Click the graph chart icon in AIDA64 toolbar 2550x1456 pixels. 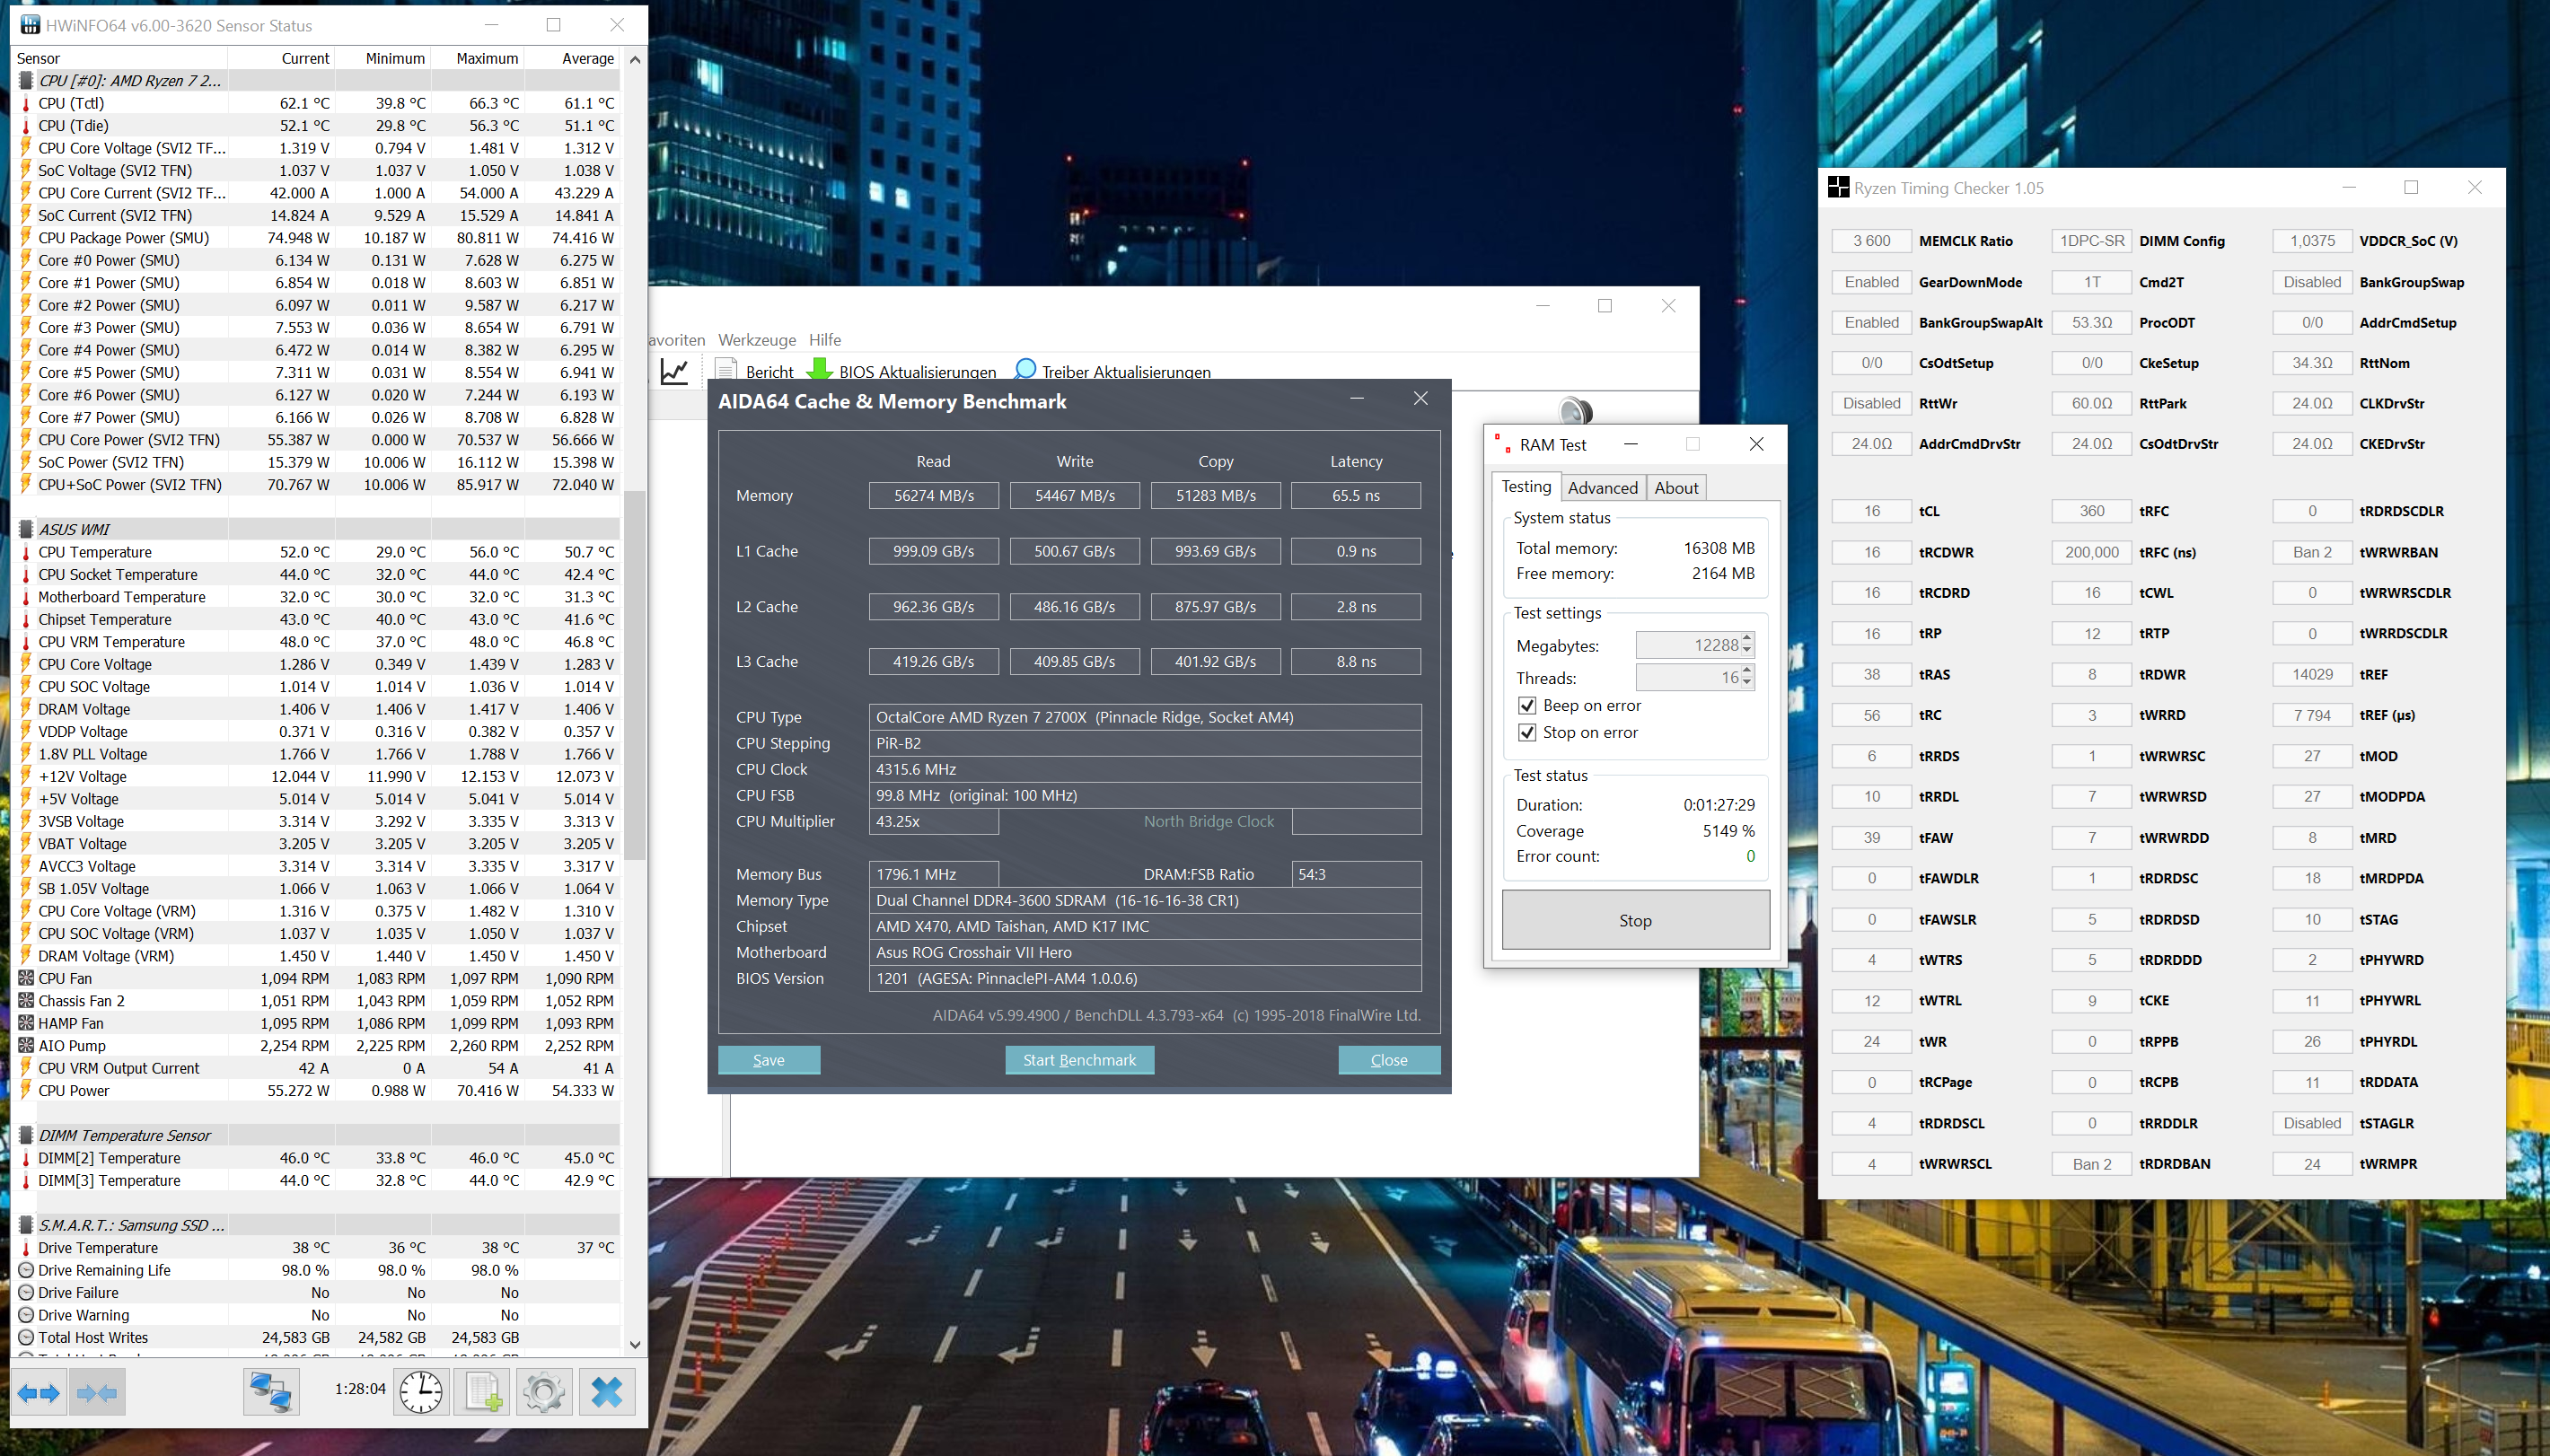(x=675, y=371)
